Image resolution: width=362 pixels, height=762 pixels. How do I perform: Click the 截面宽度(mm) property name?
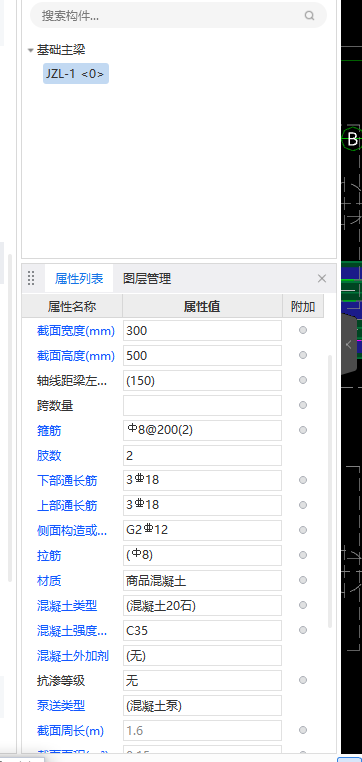76,331
